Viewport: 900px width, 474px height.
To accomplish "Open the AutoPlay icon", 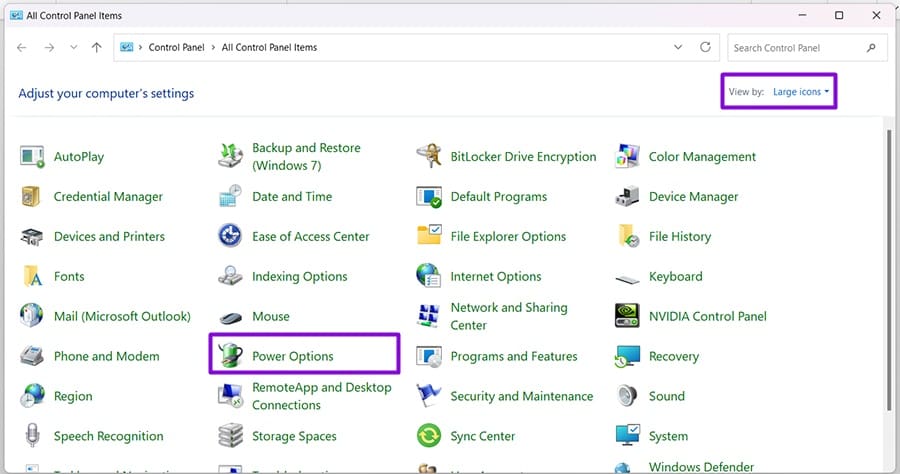I will pos(32,157).
